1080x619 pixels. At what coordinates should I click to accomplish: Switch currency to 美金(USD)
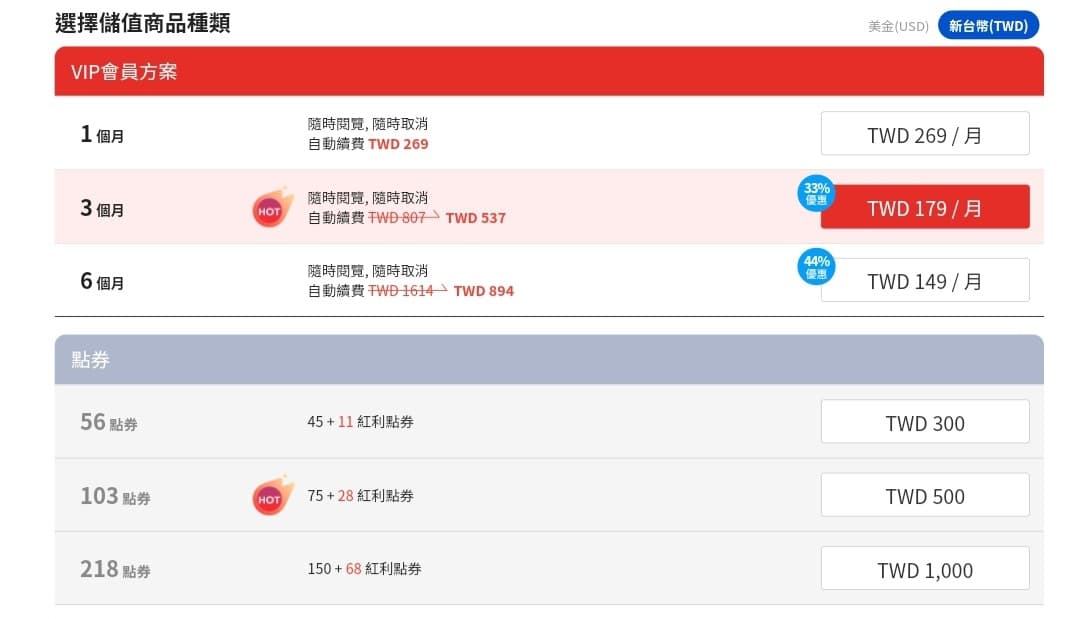(x=897, y=26)
